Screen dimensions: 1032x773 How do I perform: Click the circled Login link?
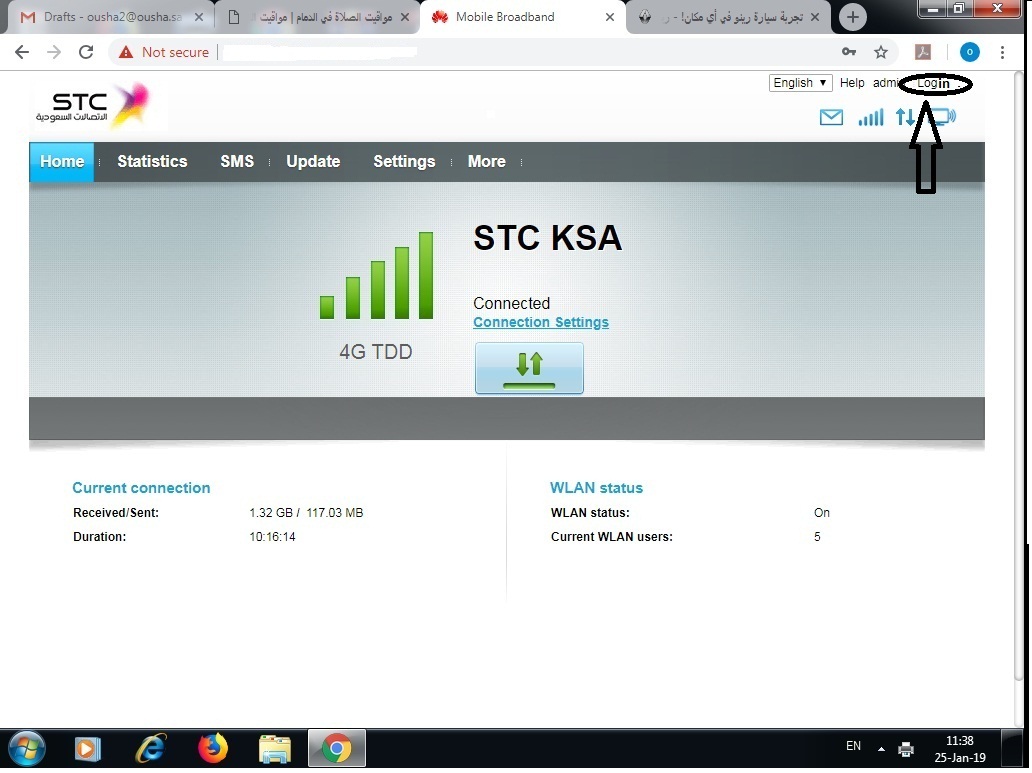tap(933, 83)
